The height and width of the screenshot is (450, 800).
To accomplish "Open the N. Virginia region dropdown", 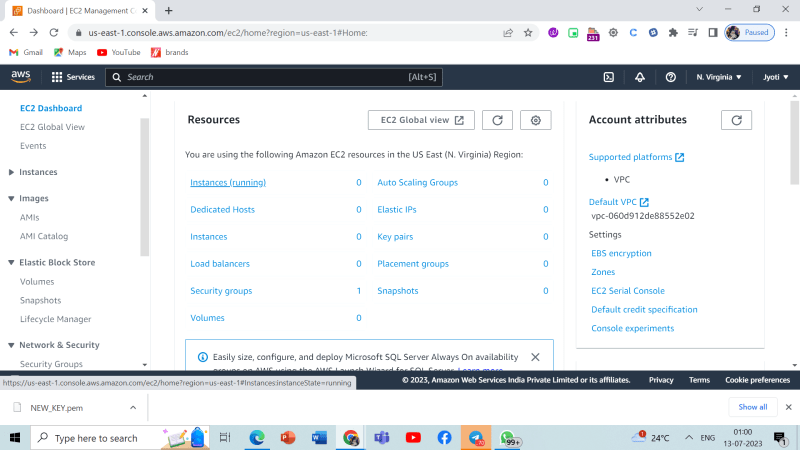I will (x=719, y=77).
